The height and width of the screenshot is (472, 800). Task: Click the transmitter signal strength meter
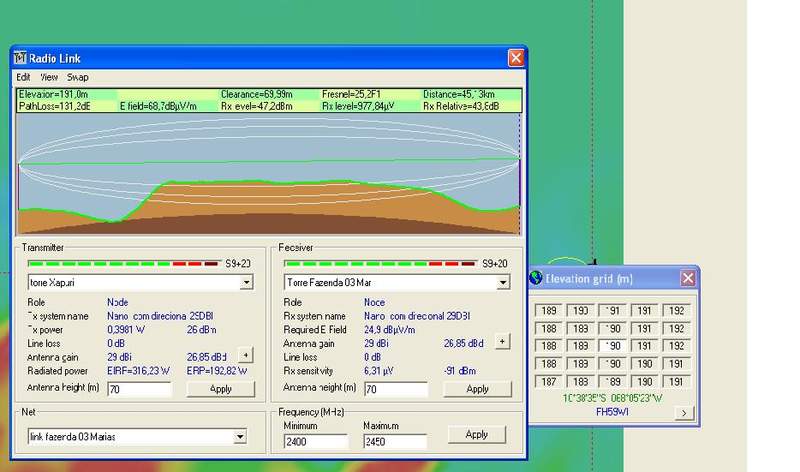point(123,263)
